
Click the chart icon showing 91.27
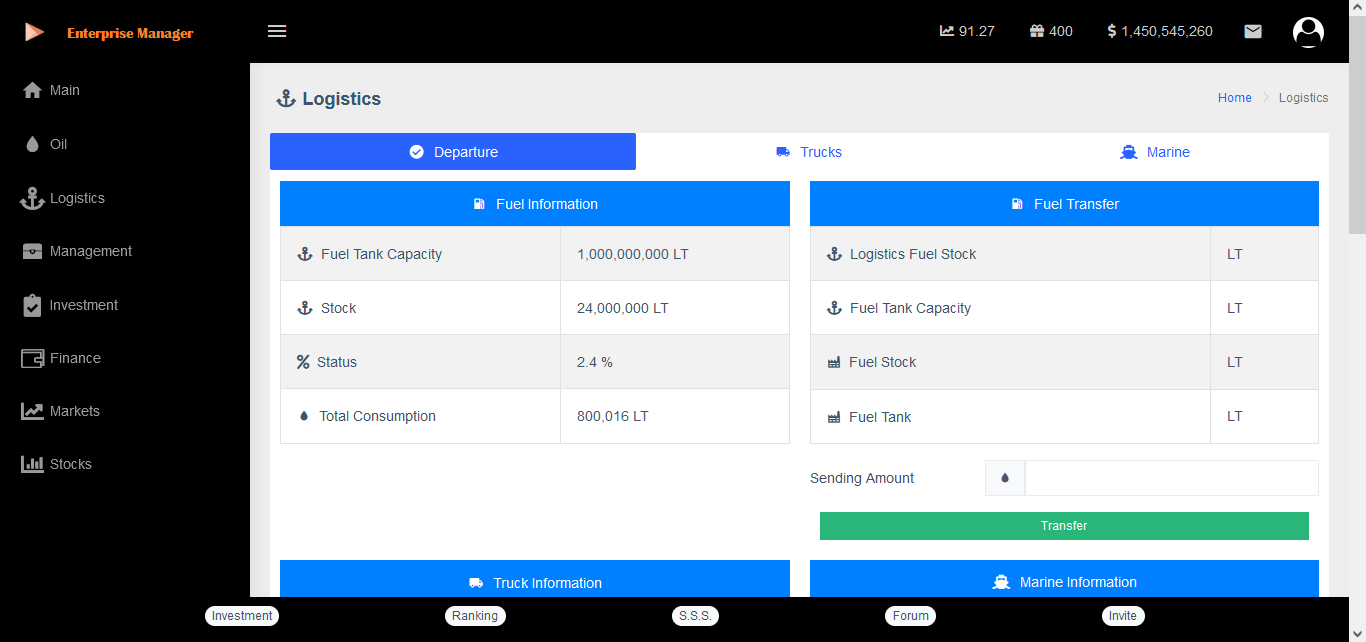947,31
